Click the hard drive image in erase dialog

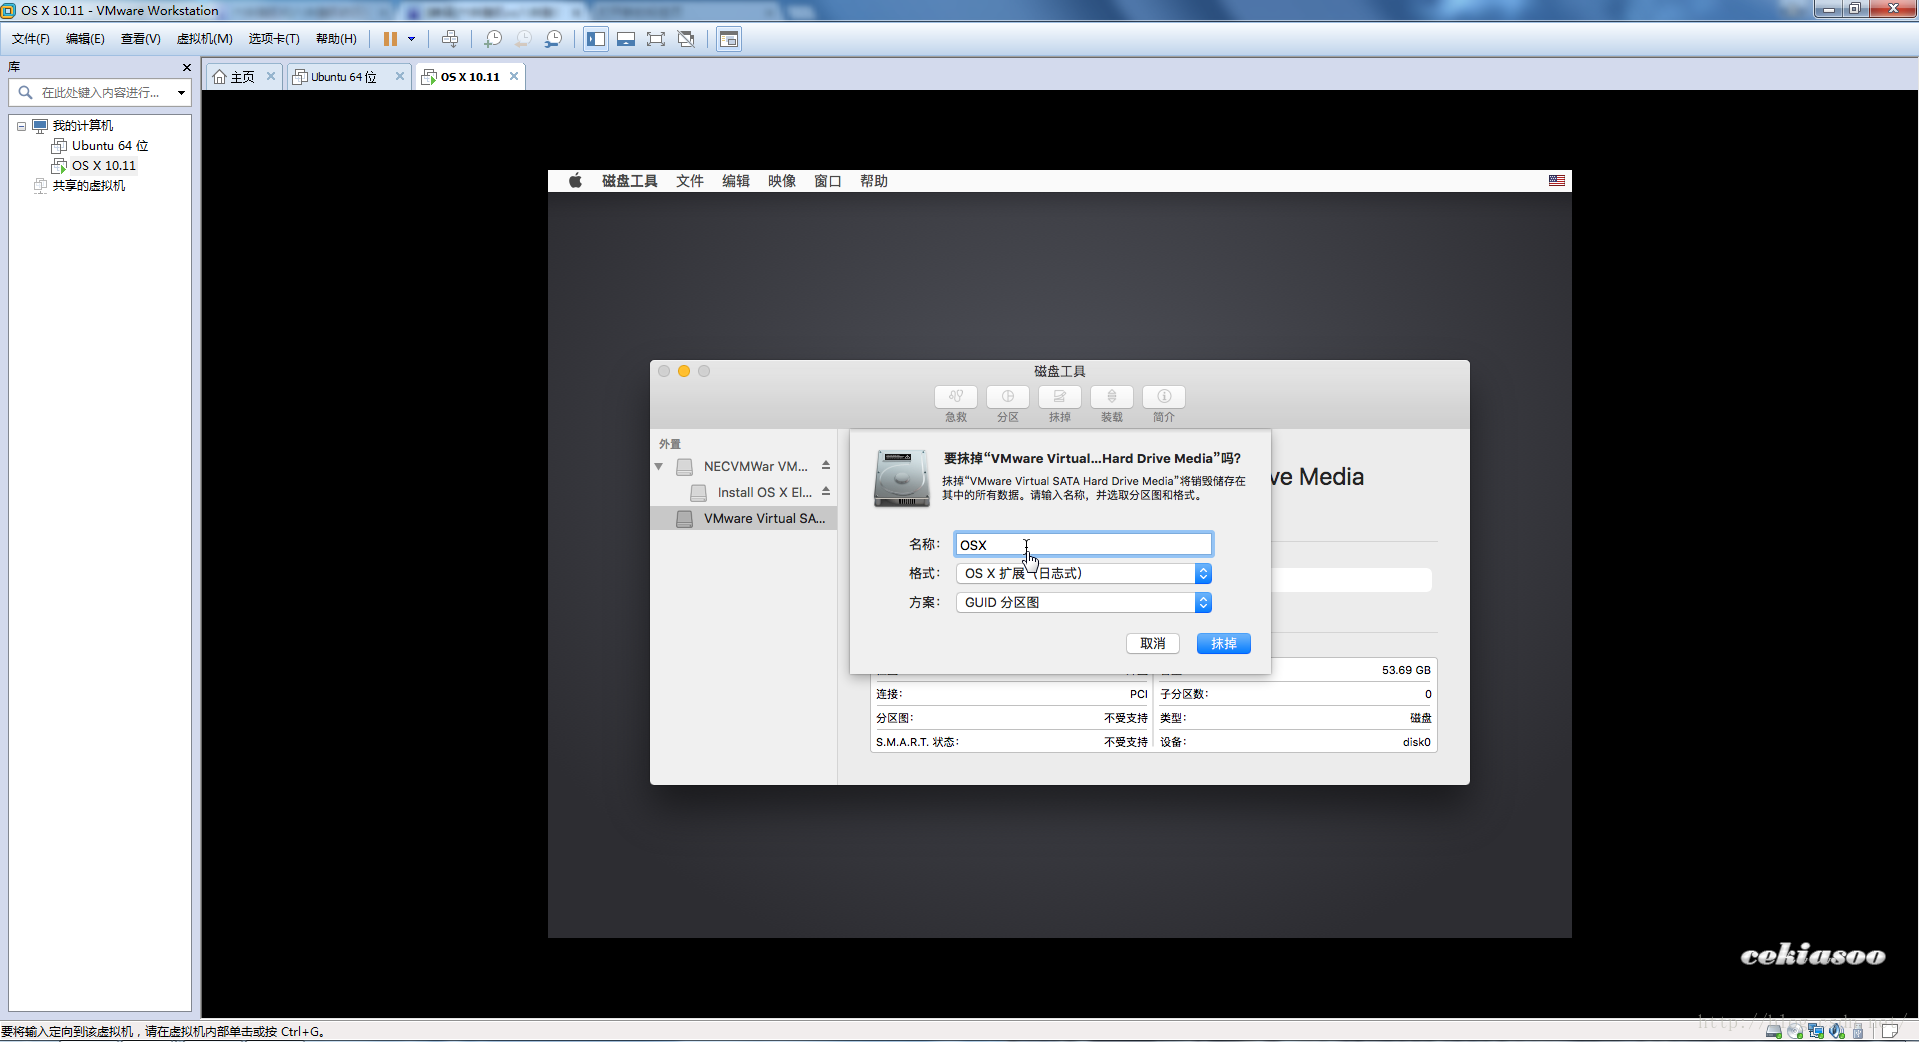(x=902, y=478)
